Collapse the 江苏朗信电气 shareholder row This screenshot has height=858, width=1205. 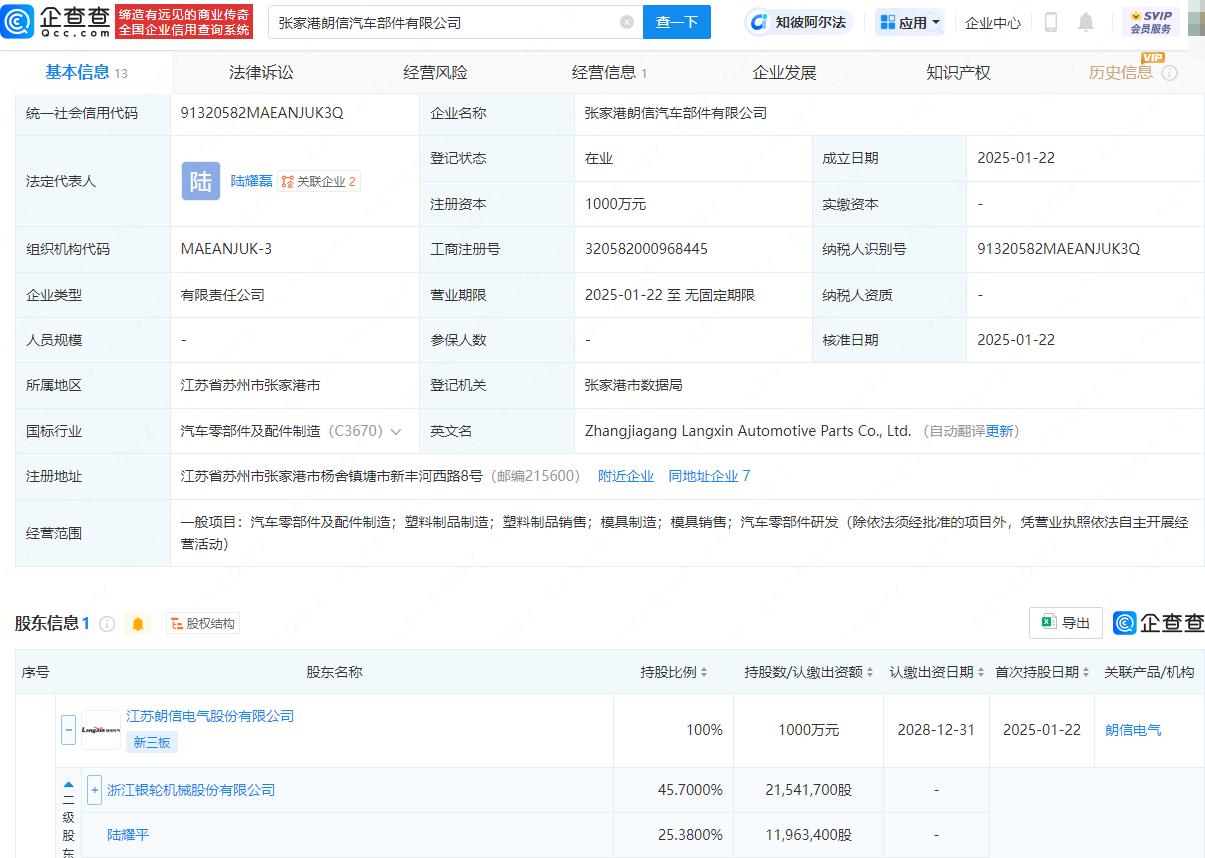[68, 730]
